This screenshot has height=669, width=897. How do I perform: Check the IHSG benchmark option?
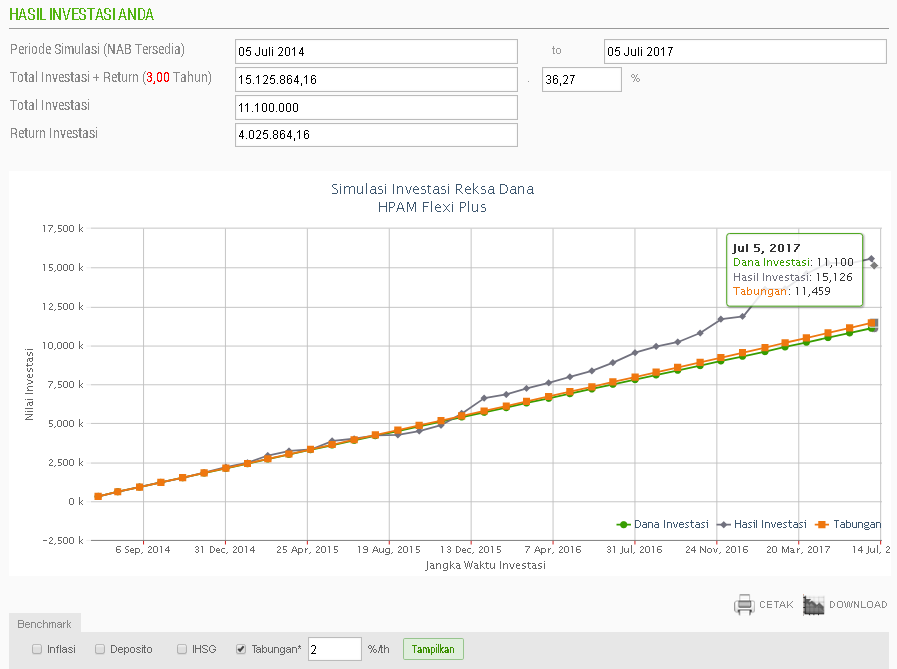[182, 649]
